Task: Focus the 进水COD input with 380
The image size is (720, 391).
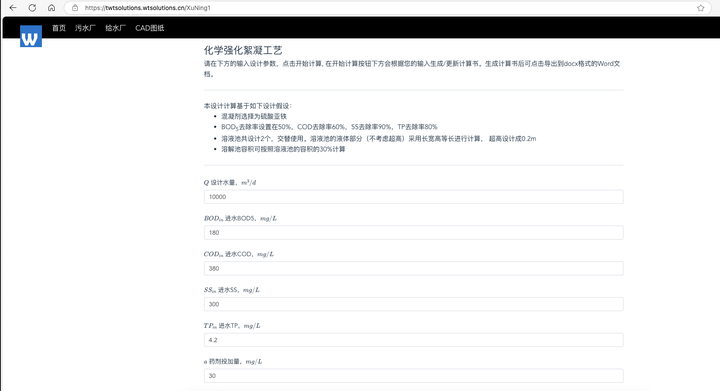Action: (x=413, y=268)
